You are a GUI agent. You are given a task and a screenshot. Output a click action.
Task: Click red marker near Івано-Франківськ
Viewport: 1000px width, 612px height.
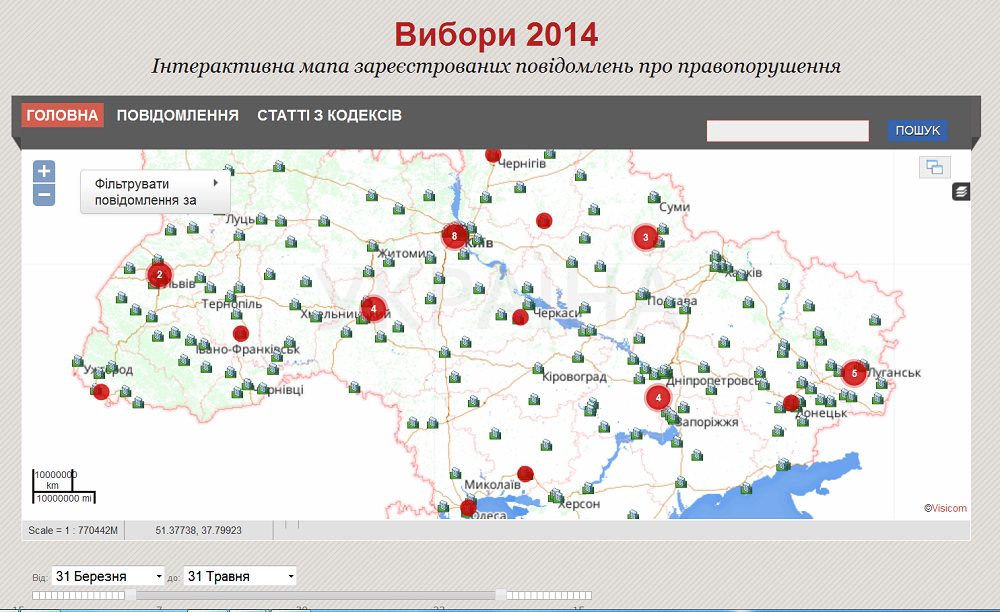pyautogui.click(x=240, y=333)
